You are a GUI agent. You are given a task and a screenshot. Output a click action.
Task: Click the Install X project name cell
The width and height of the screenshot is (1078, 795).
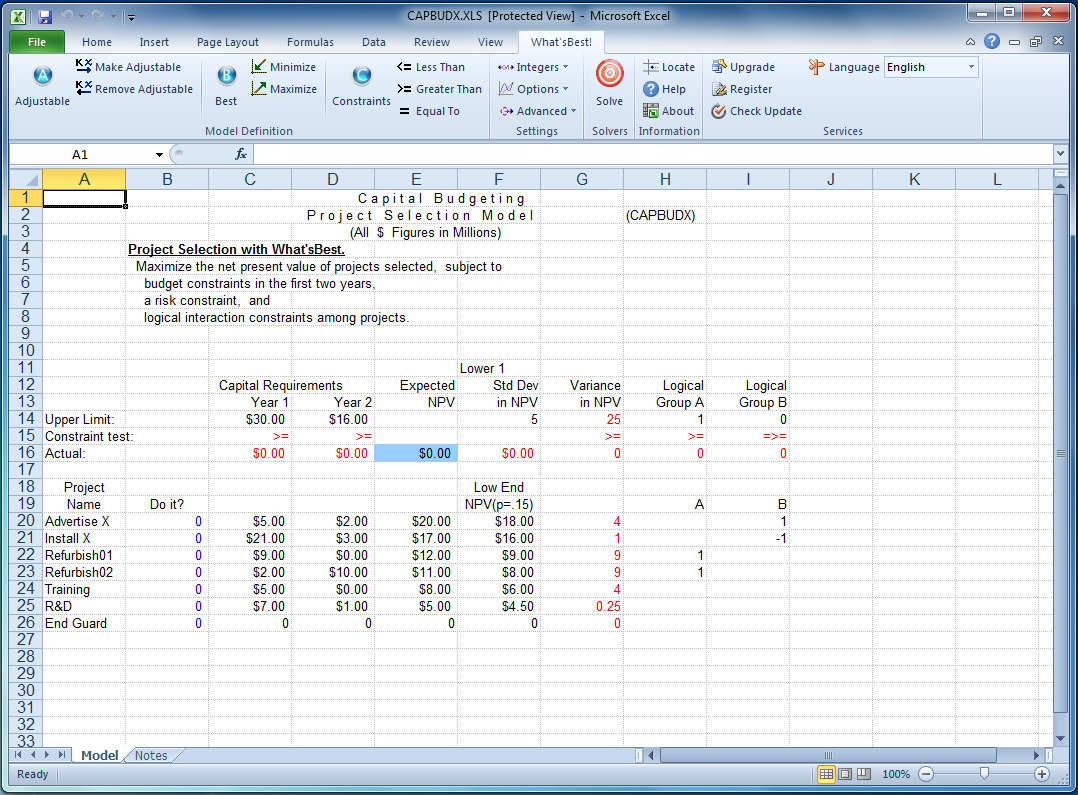click(x=84, y=538)
